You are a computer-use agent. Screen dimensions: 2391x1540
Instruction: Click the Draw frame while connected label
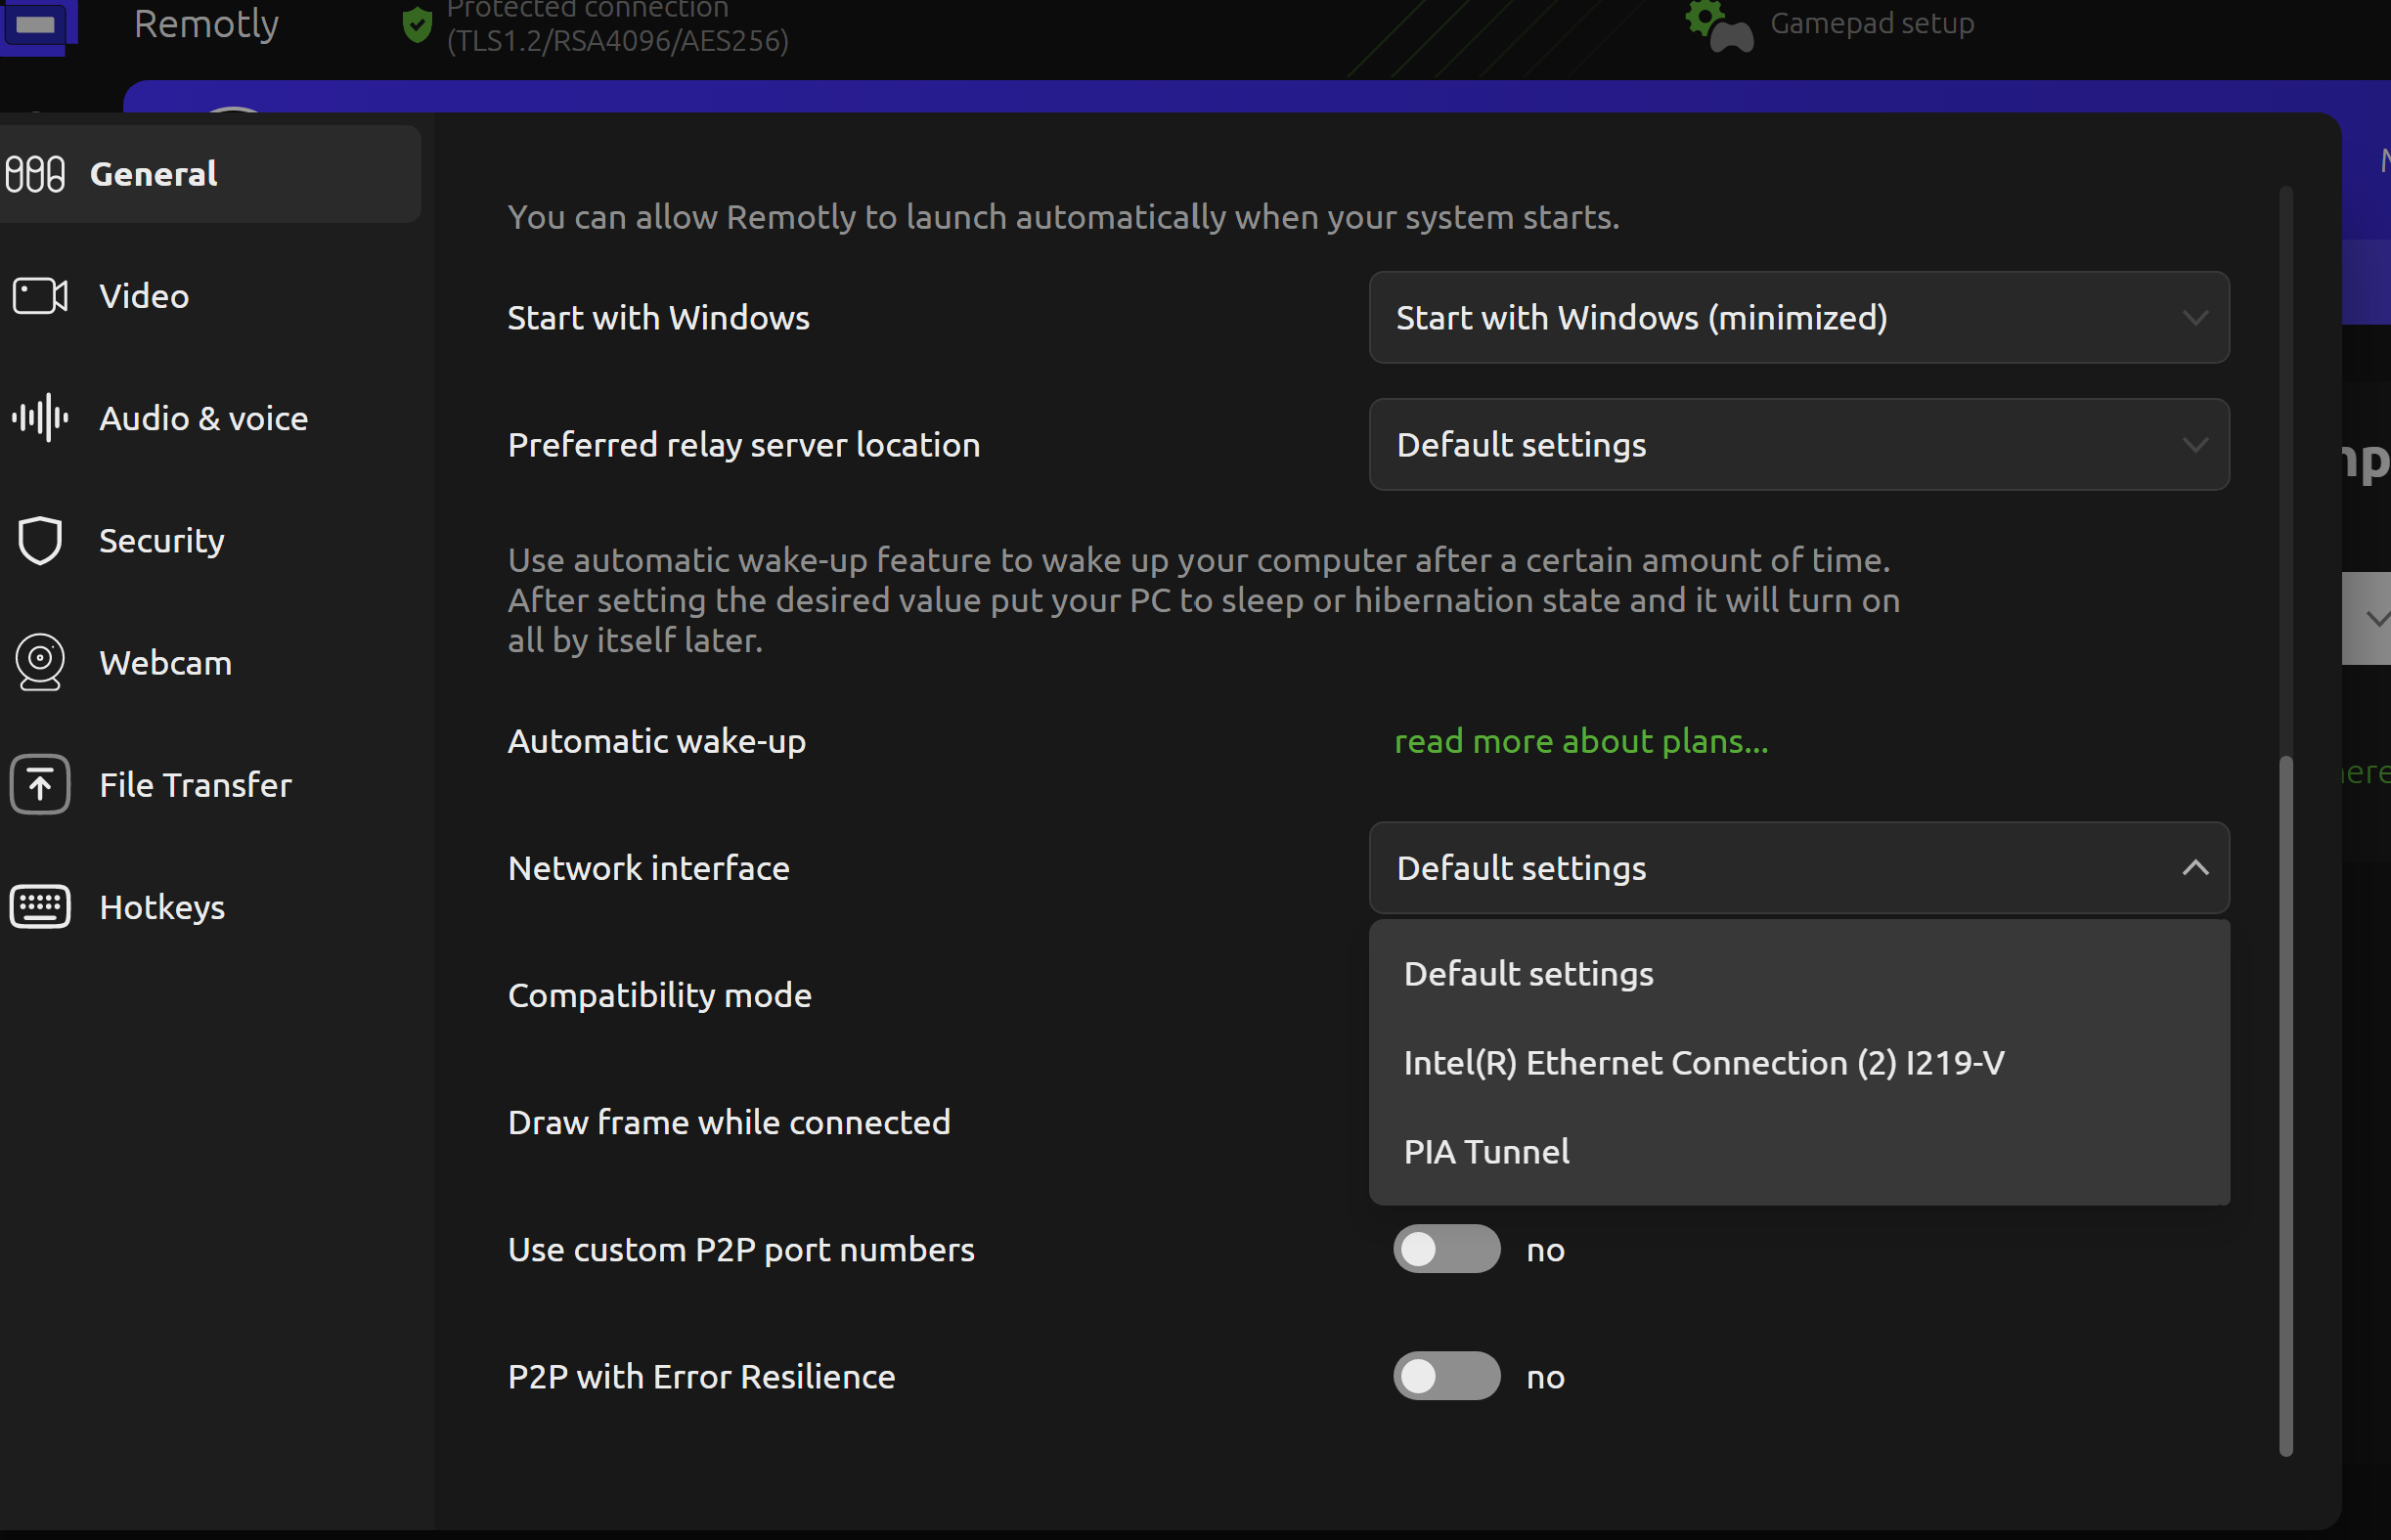729,1122
